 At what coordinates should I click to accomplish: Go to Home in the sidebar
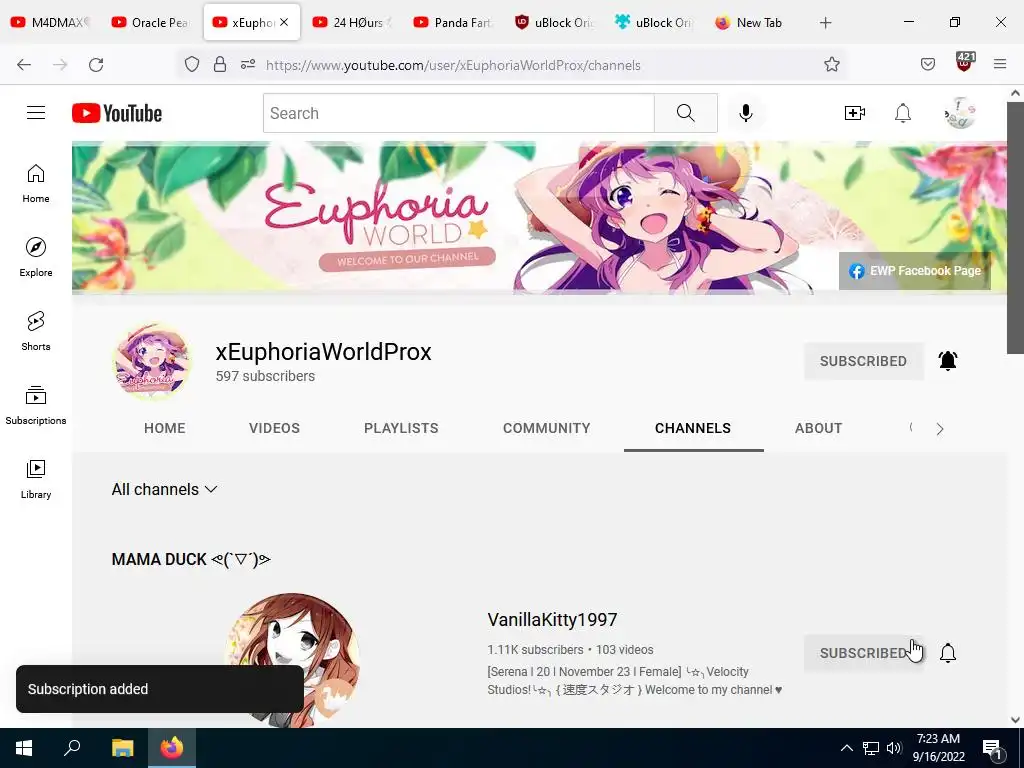tap(36, 184)
